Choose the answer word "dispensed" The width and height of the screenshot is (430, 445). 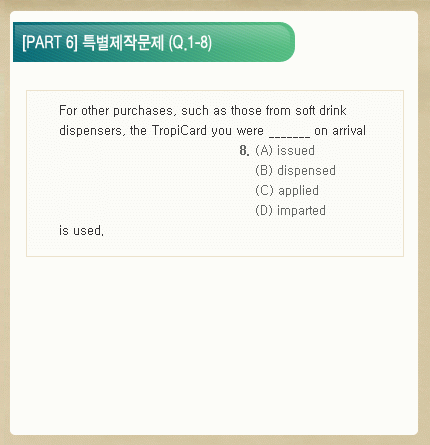tap(306, 171)
